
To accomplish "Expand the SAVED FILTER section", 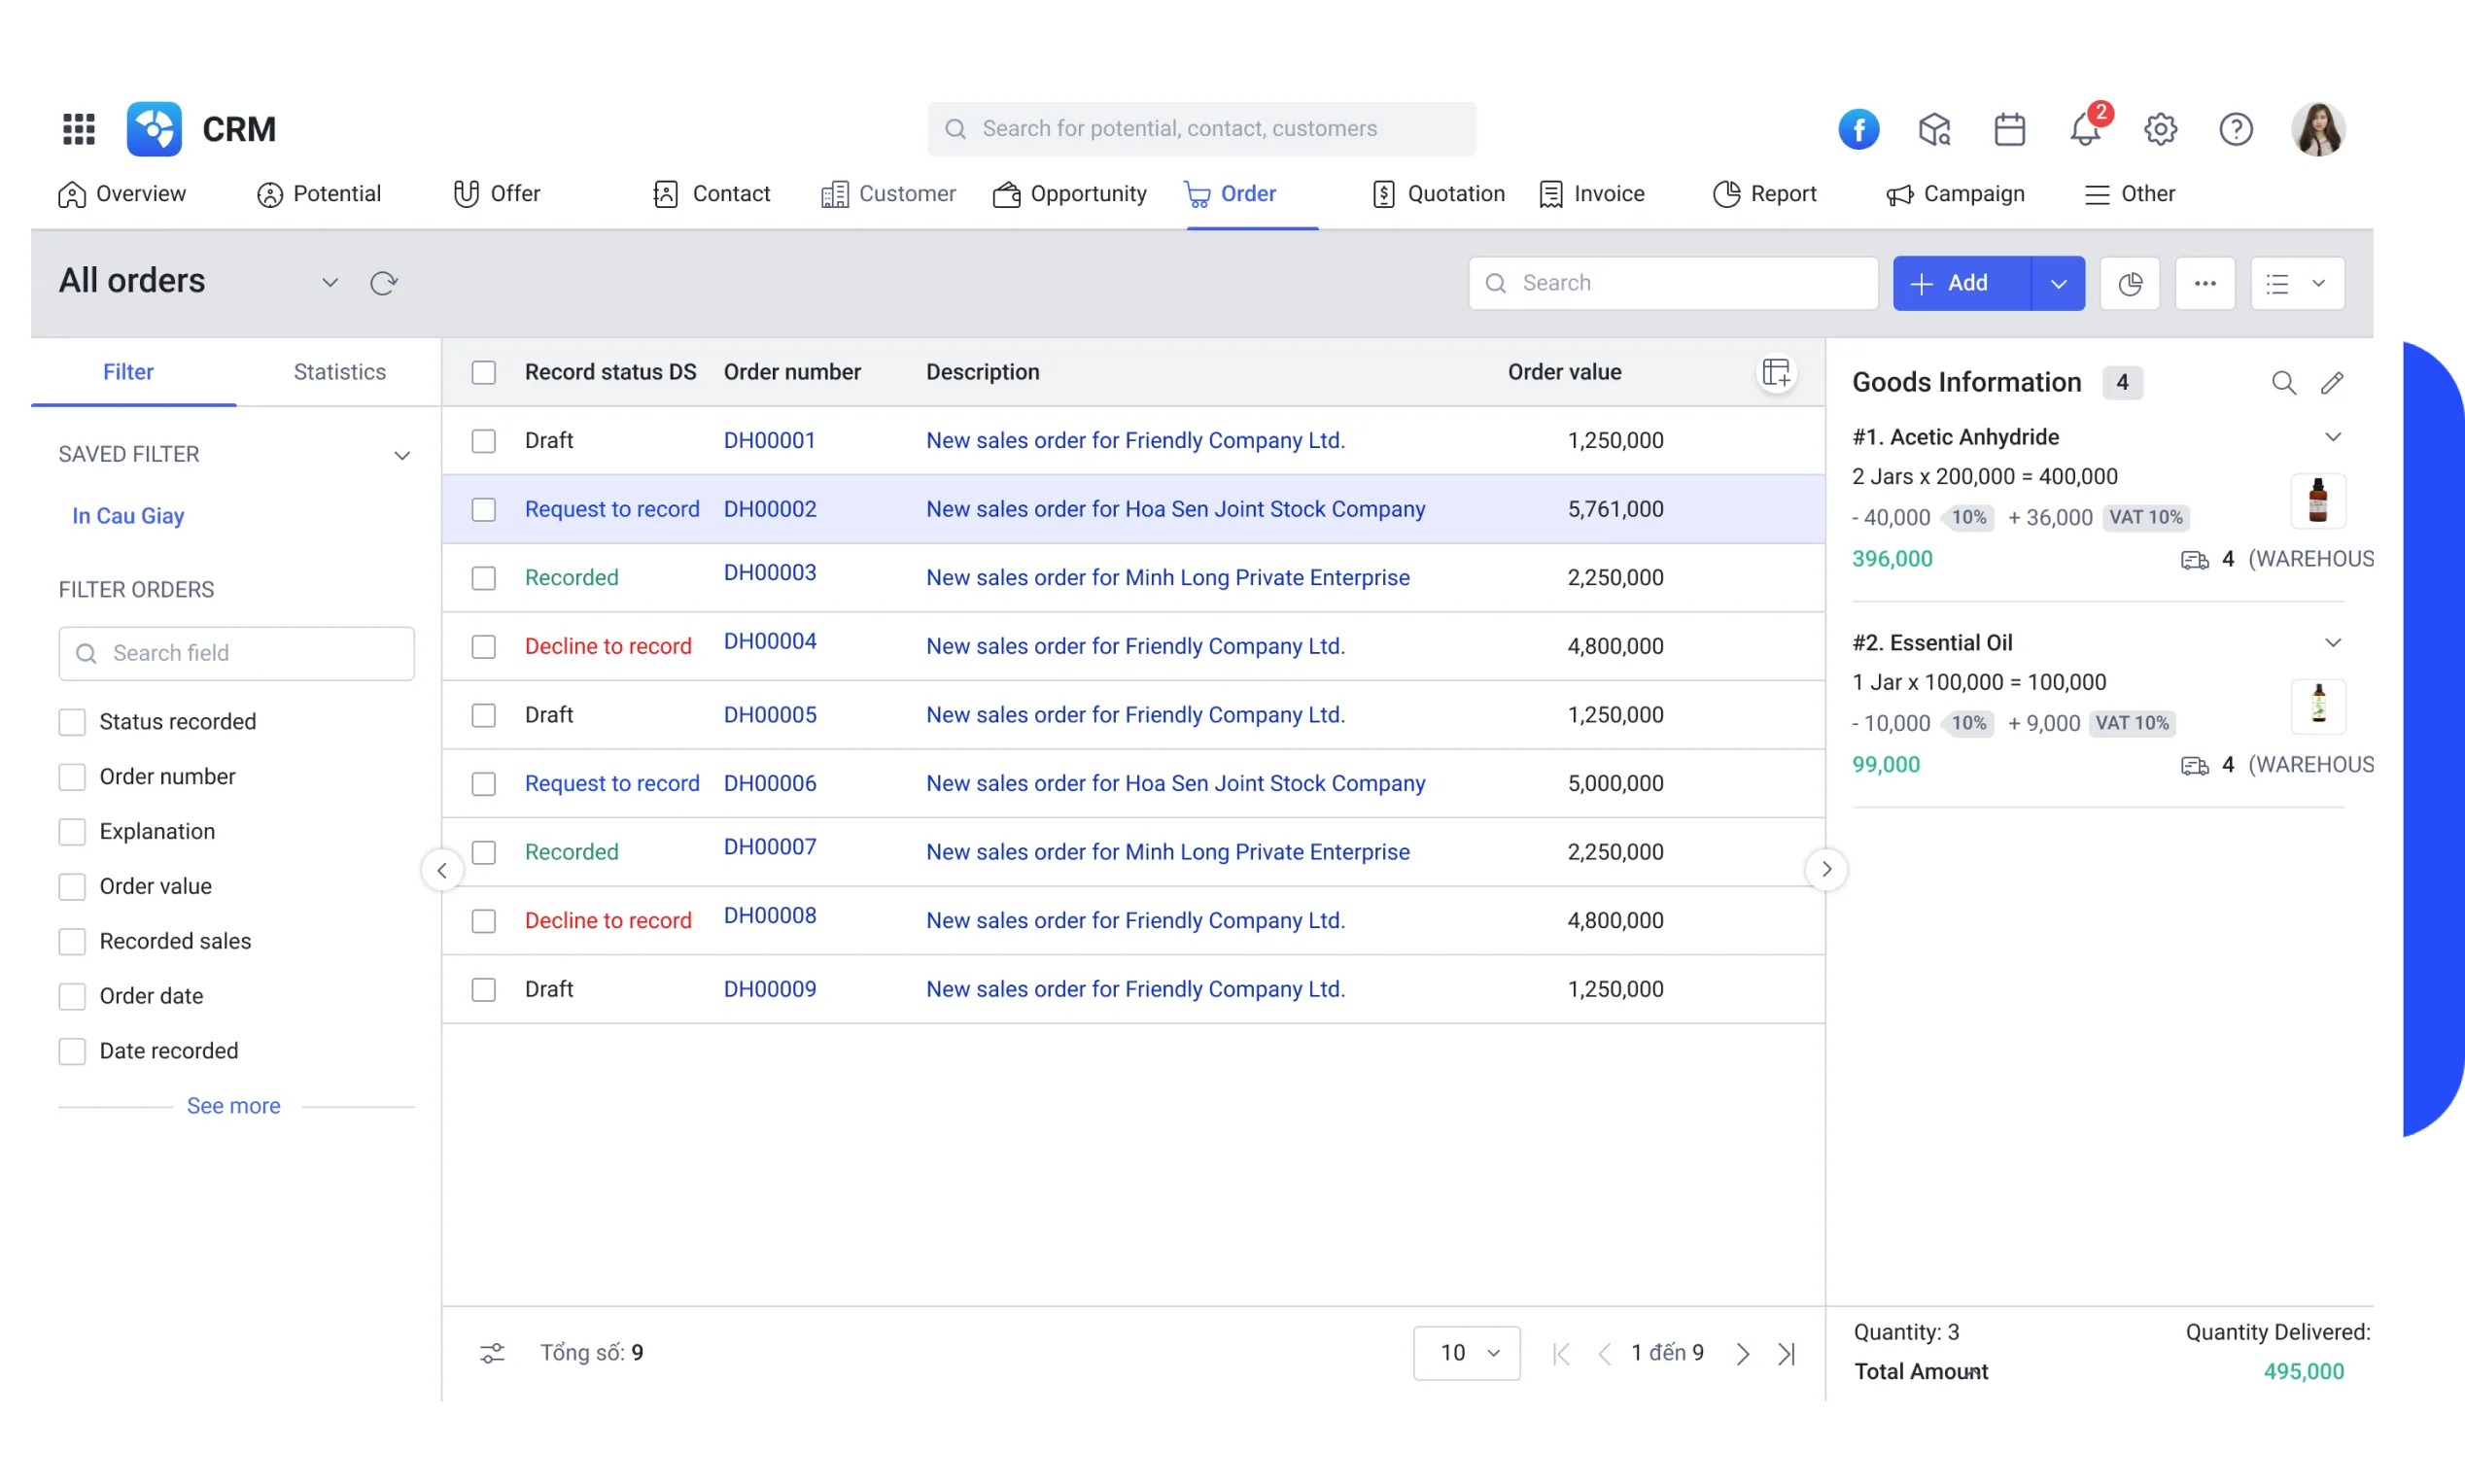I will point(403,454).
